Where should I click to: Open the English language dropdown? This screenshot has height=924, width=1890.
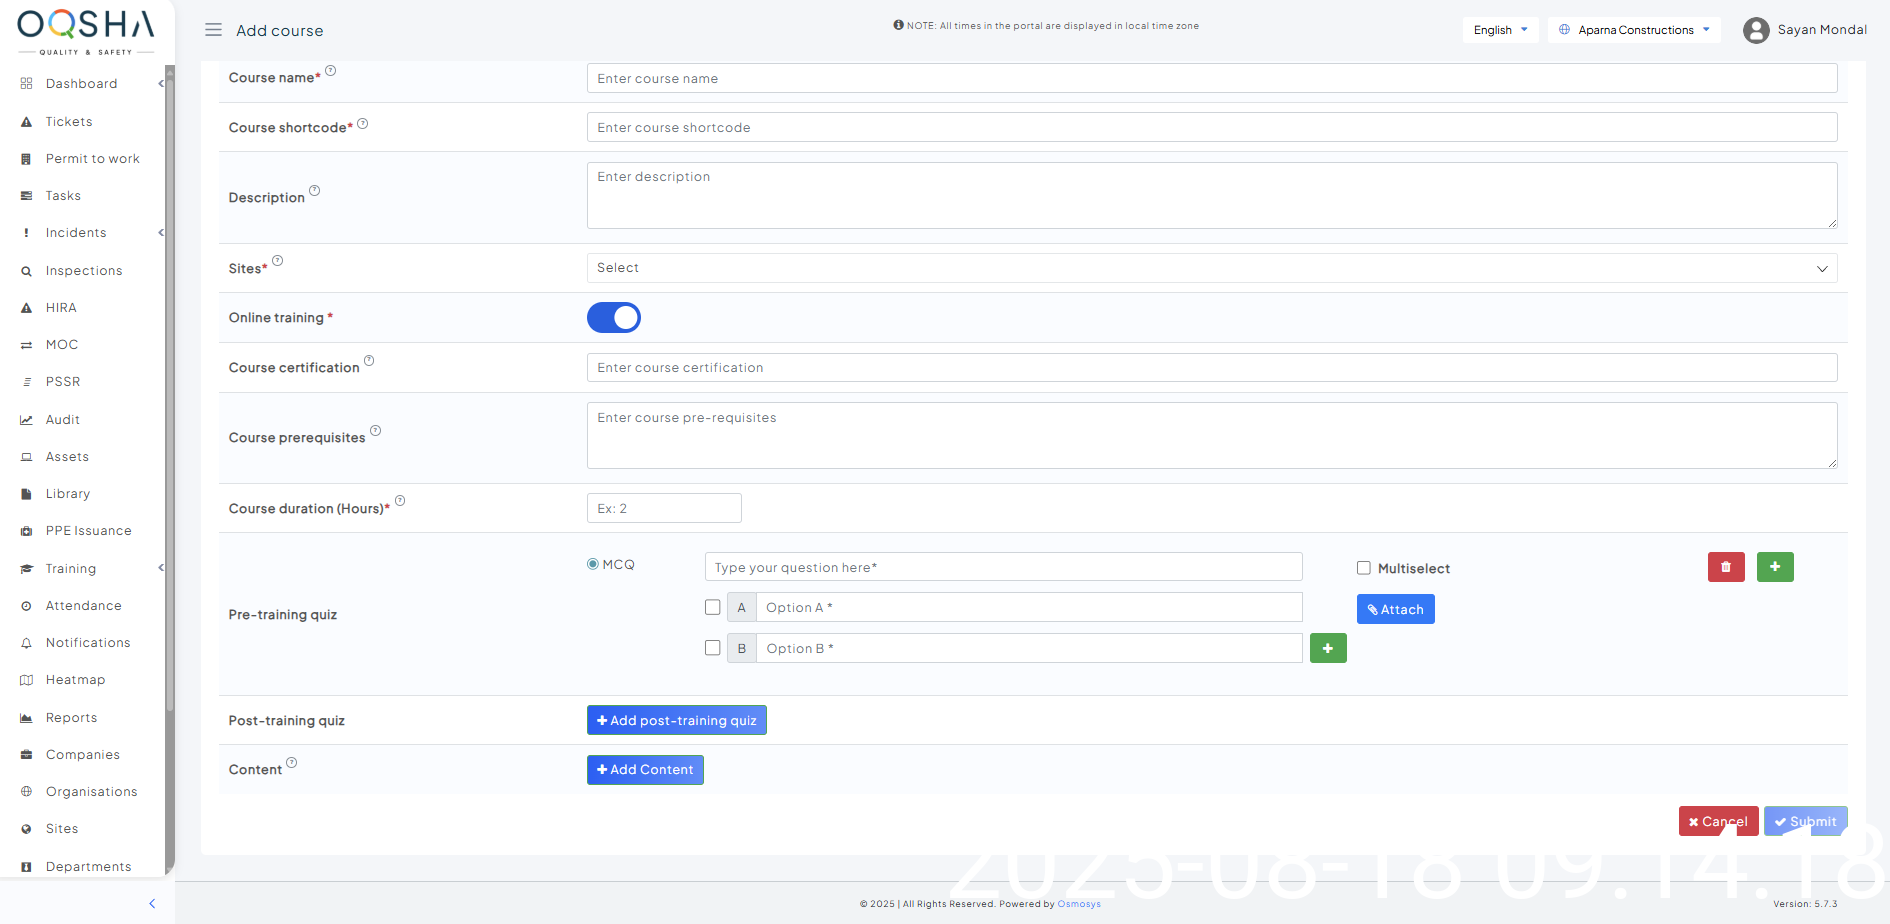(1500, 30)
